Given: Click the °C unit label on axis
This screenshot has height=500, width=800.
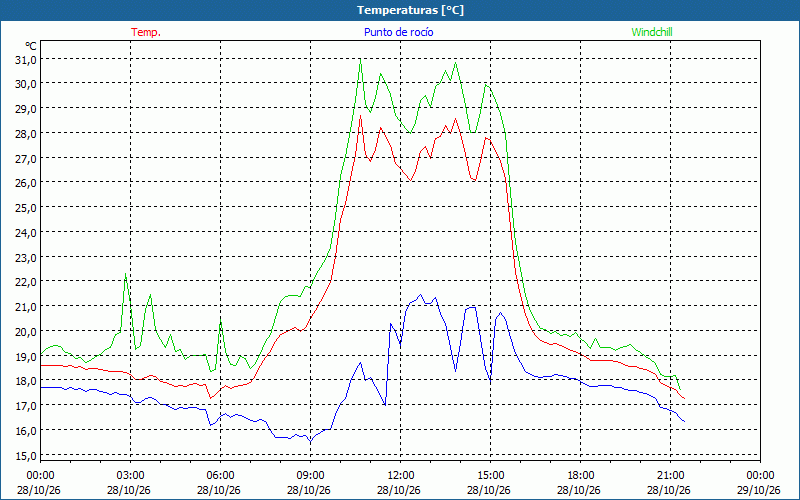Looking at the screenshot, I should [31, 46].
